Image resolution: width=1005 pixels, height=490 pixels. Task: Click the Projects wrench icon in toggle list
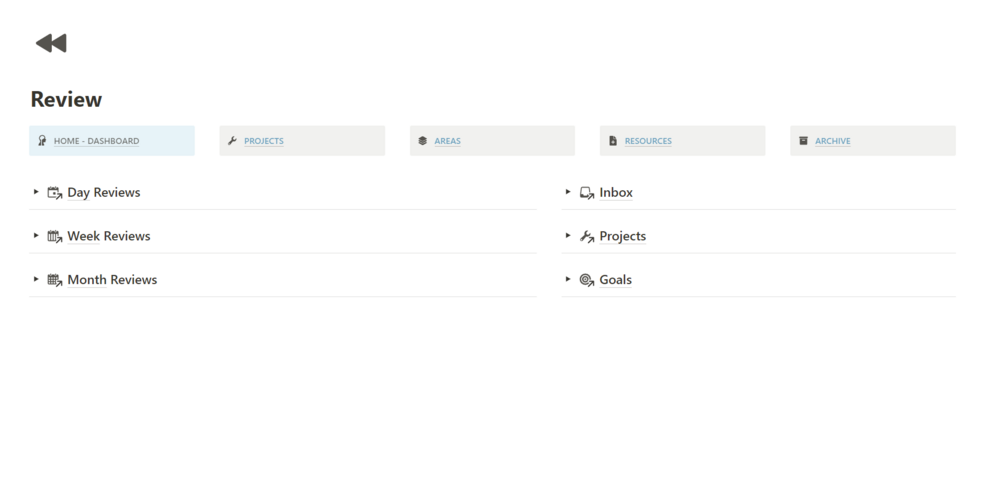(587, 237)
